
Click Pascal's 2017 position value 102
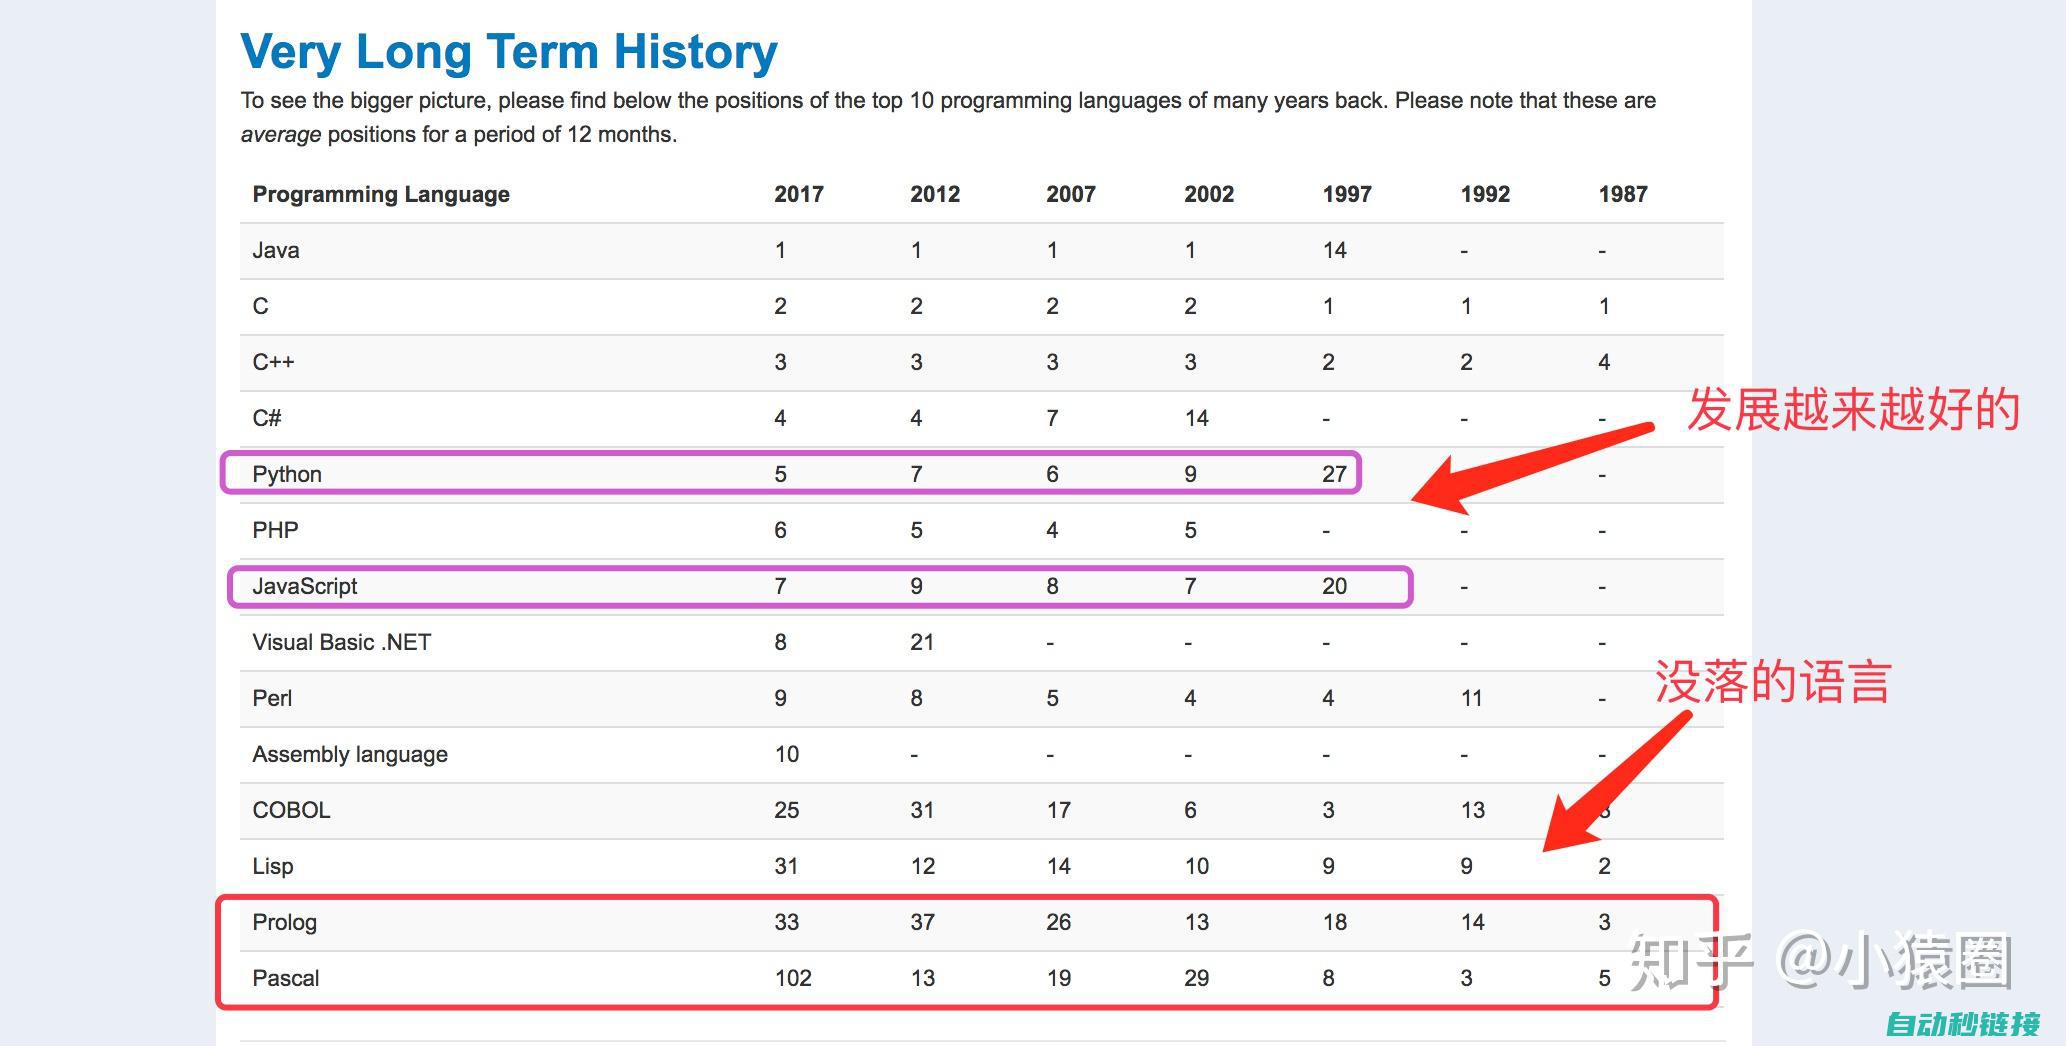tap(793, 978)
